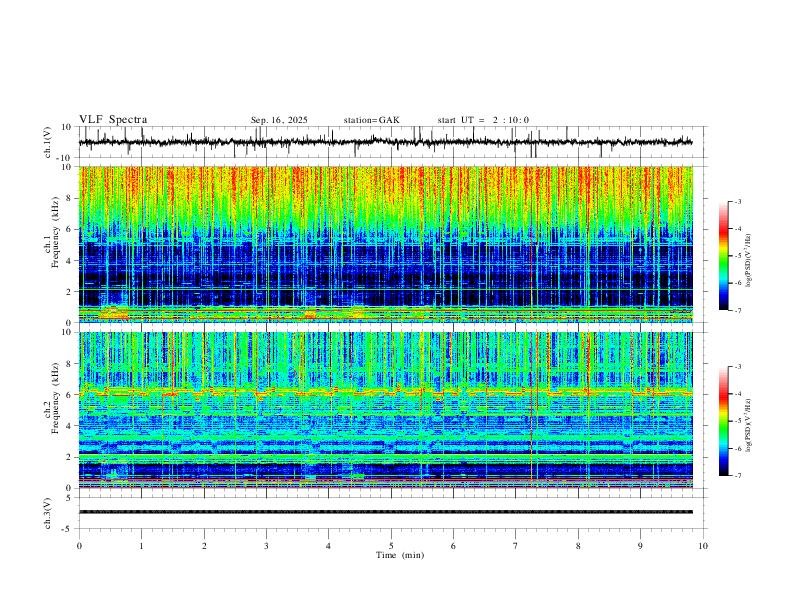792x612 pixels.
Task: Click the ch.2 spectrogram panel
Action: tap(385, 410)
